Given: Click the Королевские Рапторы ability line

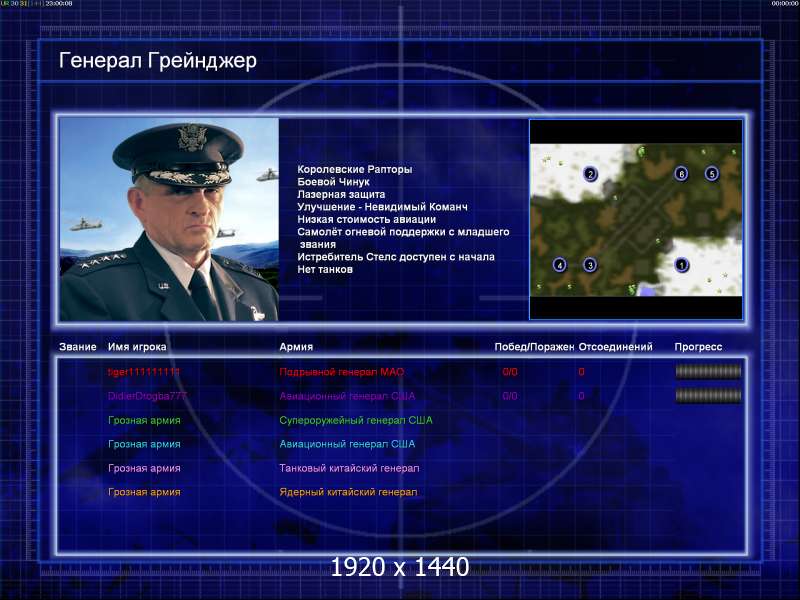Looking at the screenshot, I should pos(355,169).
